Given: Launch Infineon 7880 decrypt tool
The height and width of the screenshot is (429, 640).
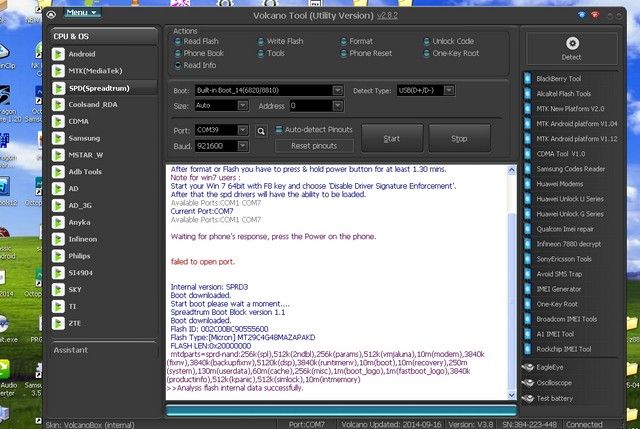Looking at the screenshot, I should tap(570, 244).
